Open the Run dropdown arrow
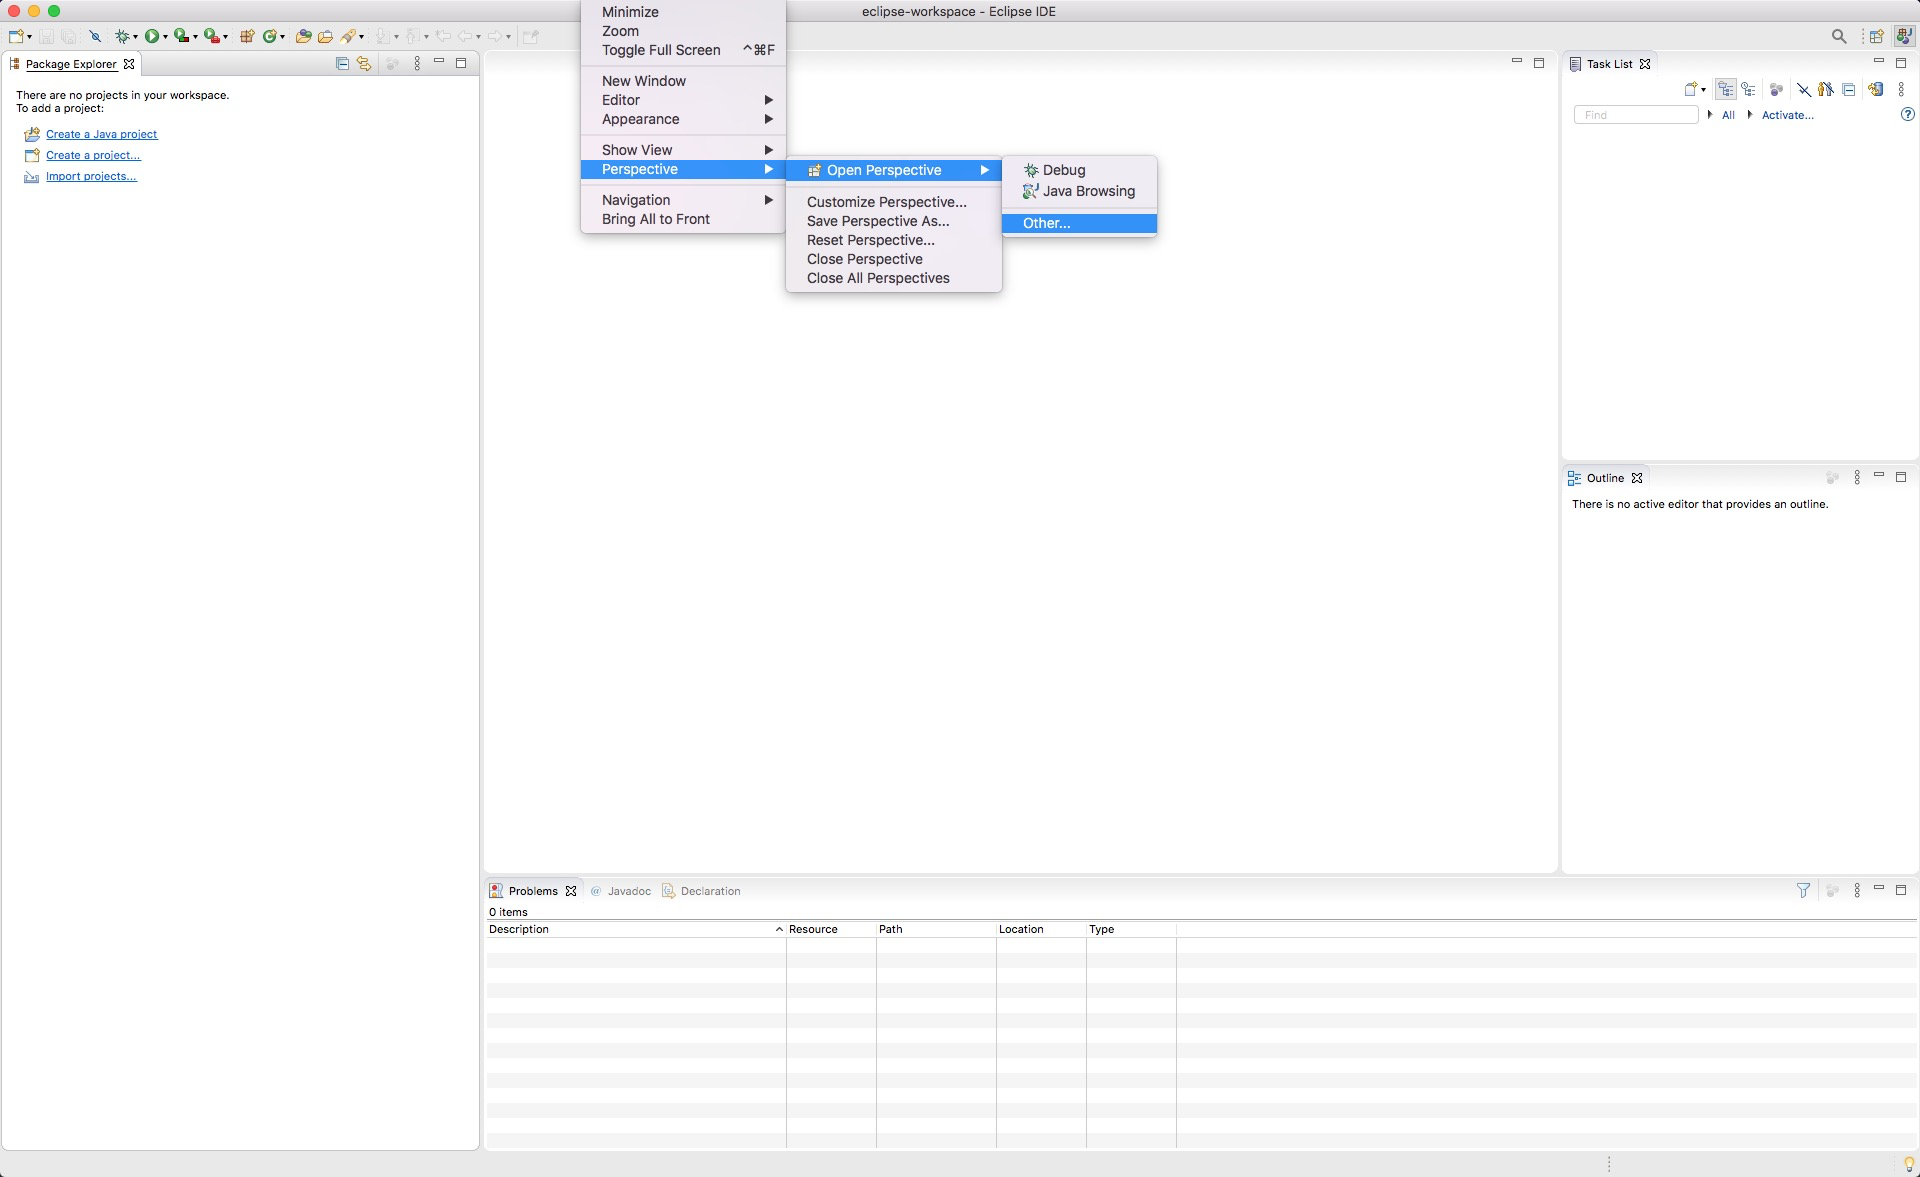The image size is (1920, 1177). point(165,37)
